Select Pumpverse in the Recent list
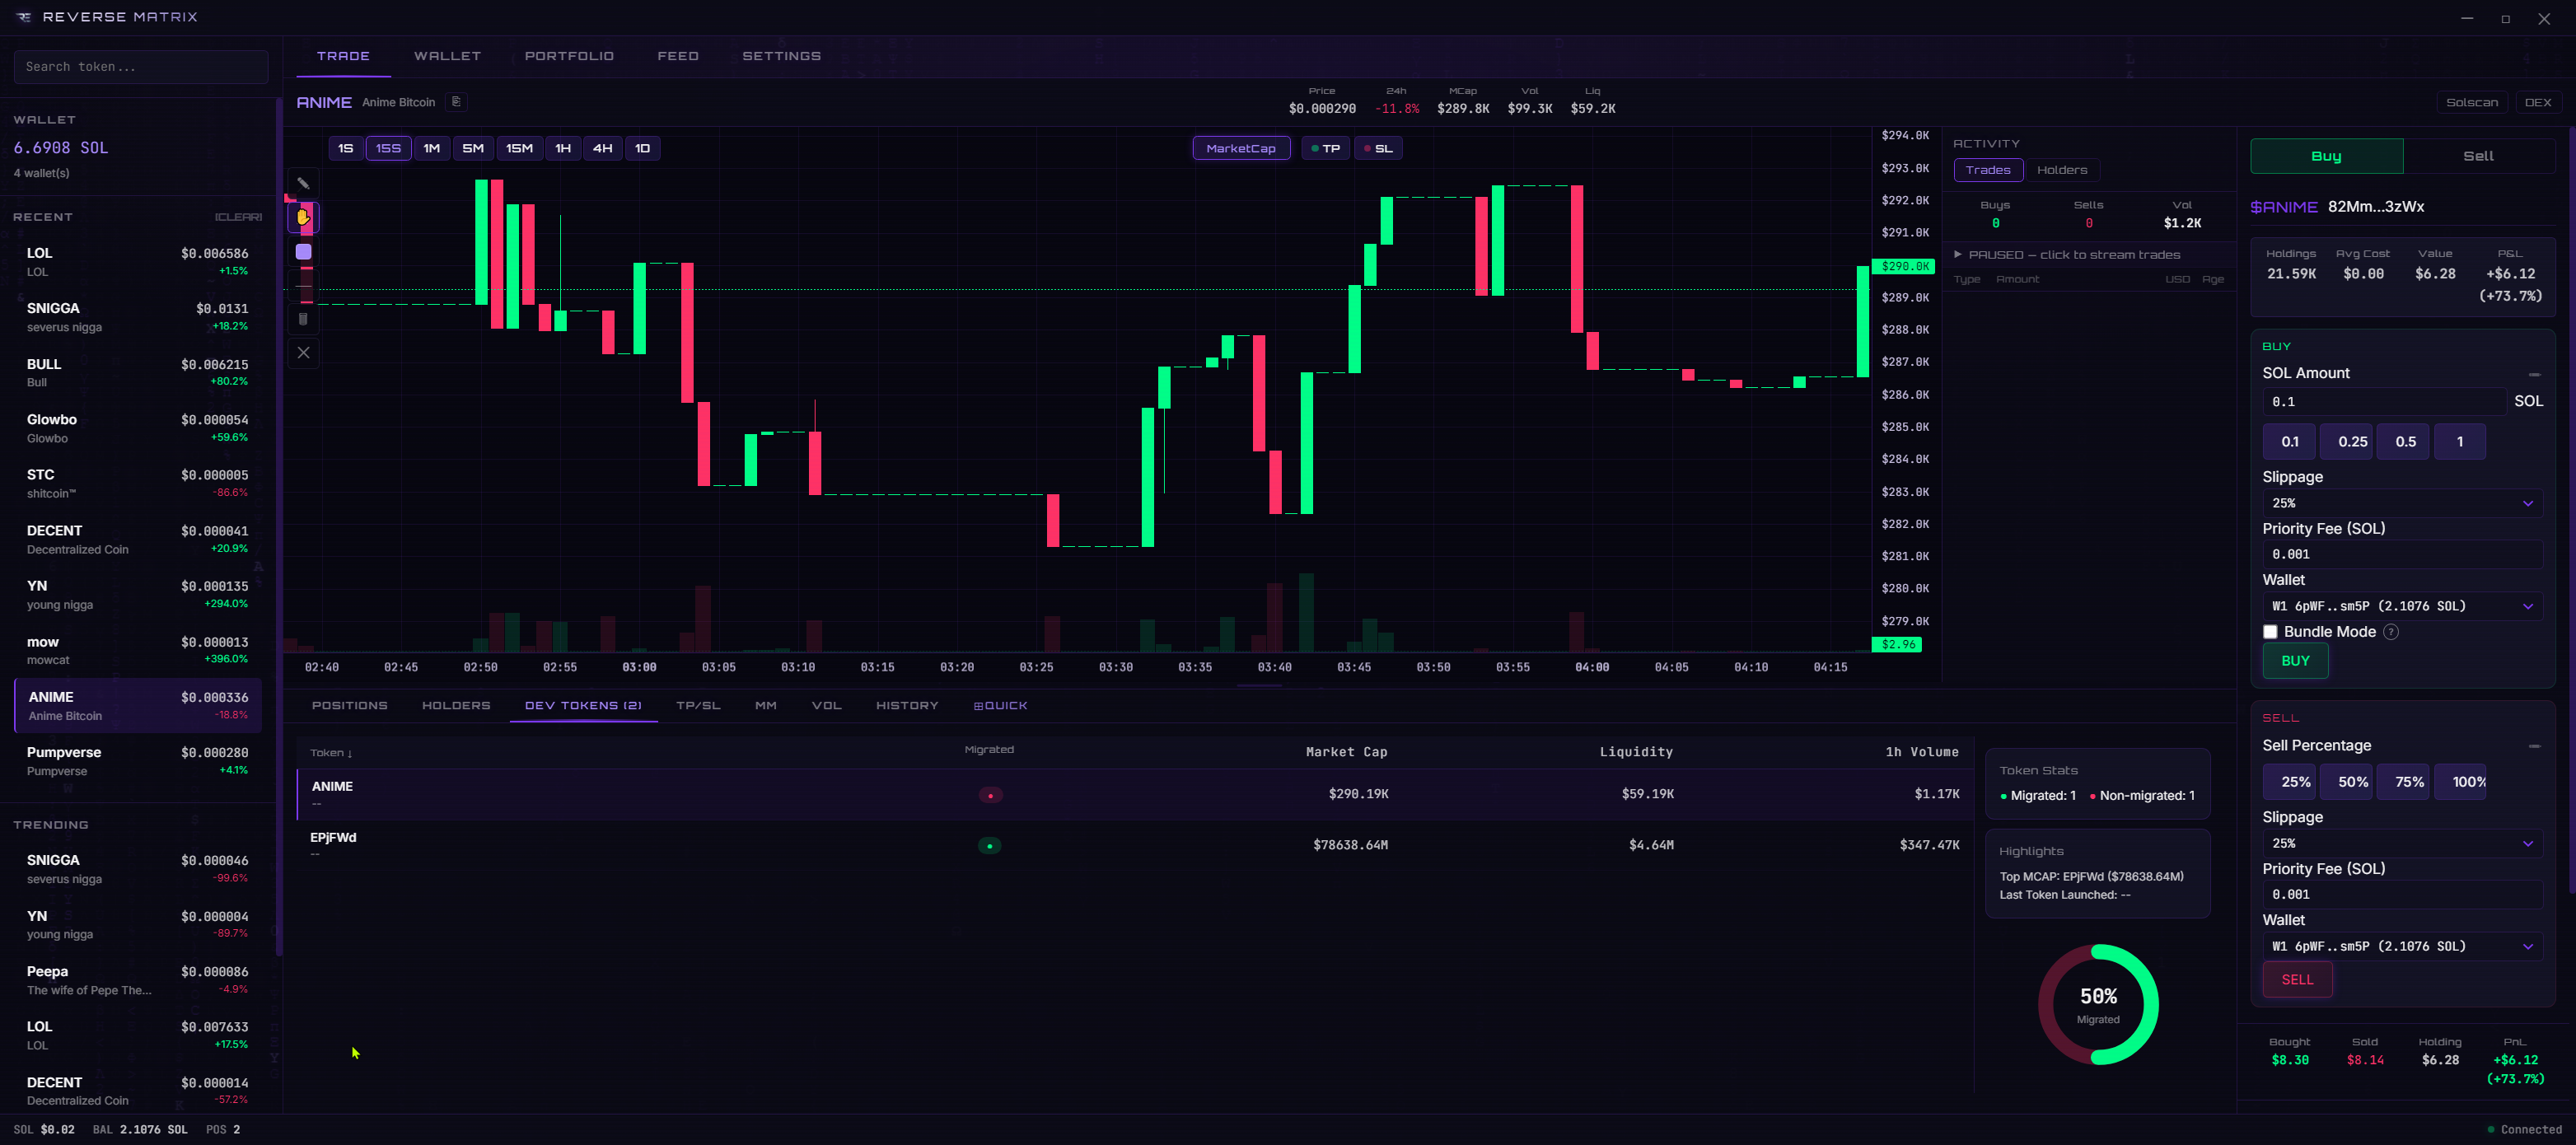 138,761
